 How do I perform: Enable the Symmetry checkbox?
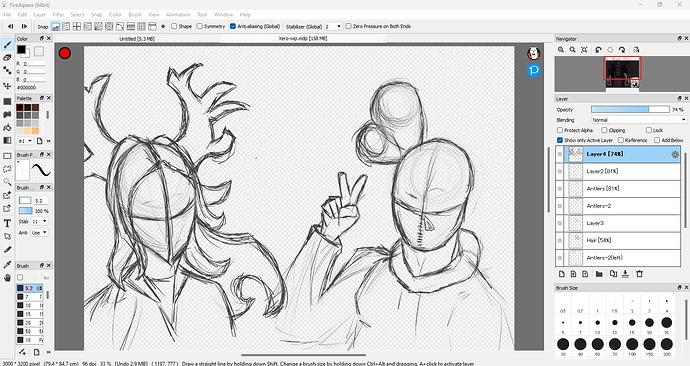[x=200, y=26]
